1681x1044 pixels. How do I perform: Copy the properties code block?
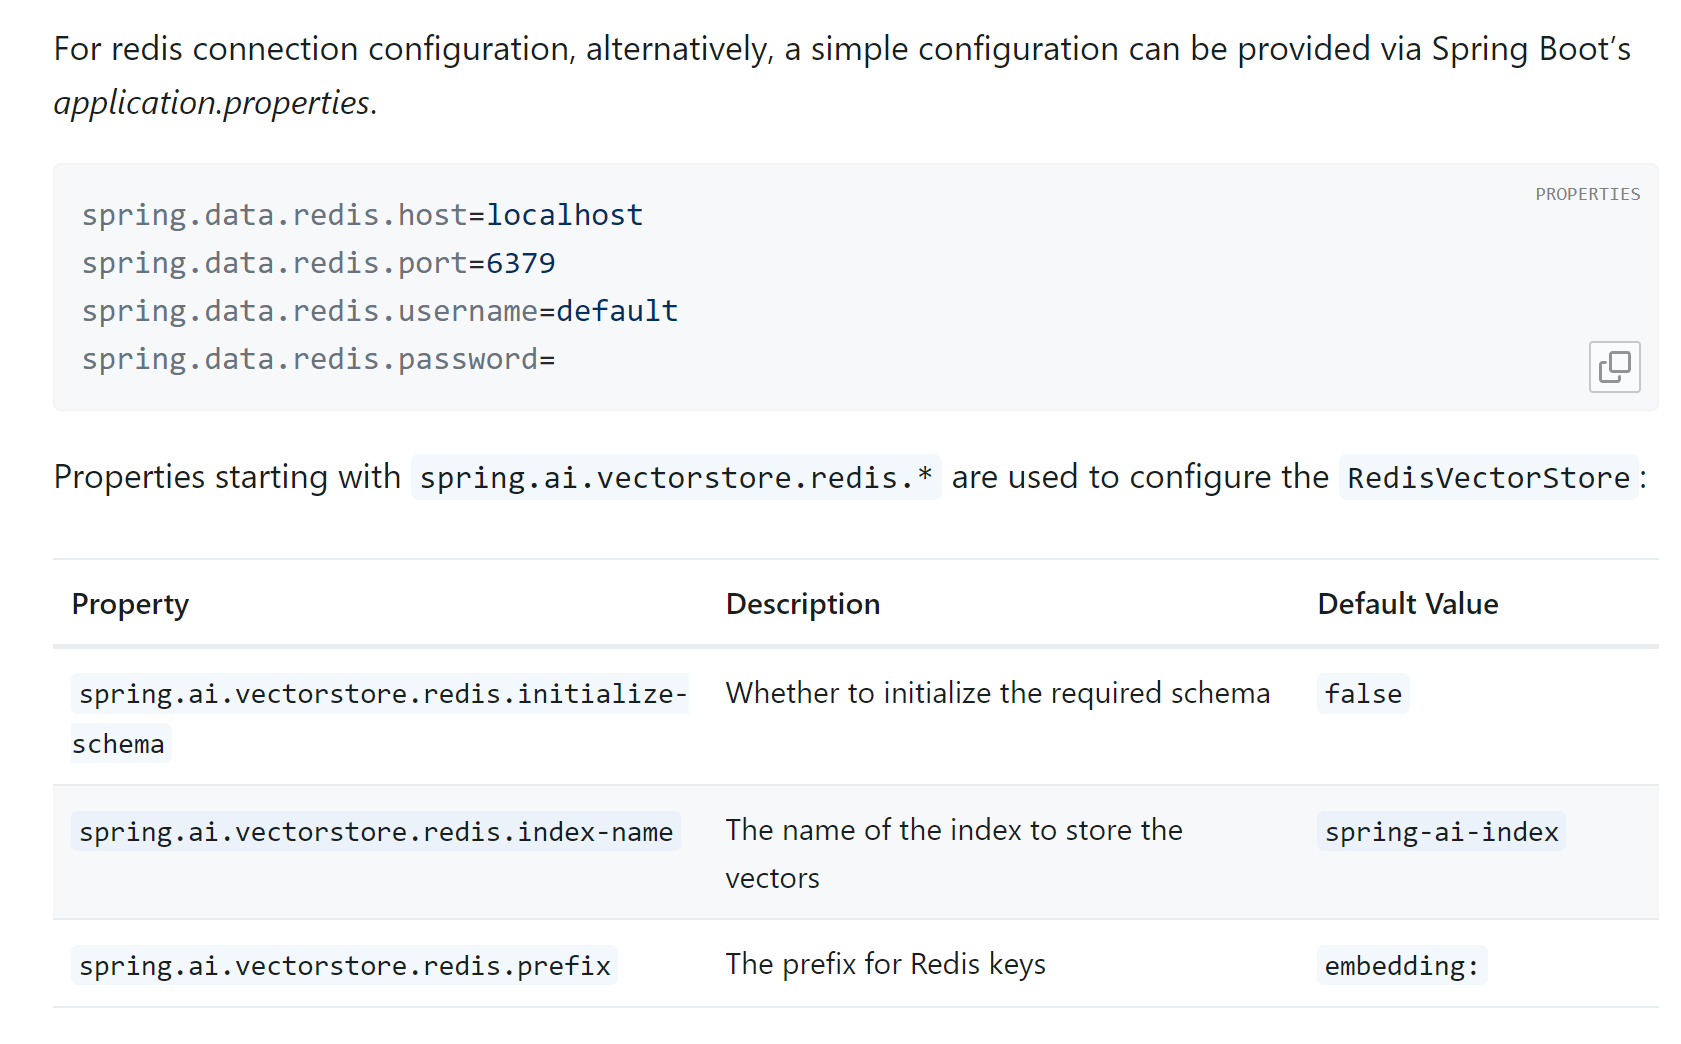(1614, 367)
